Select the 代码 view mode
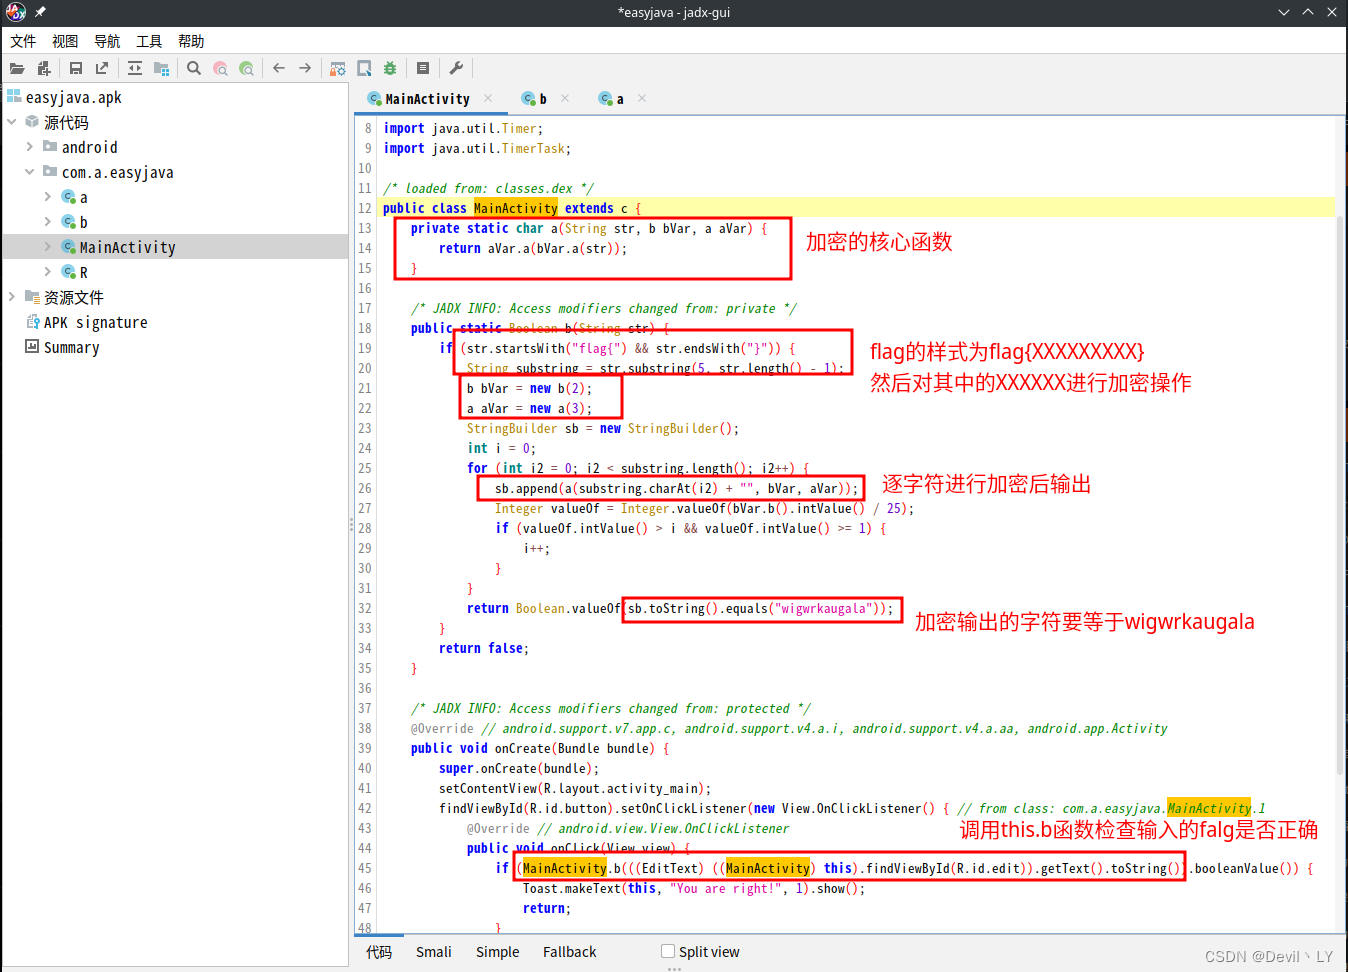Viewport: 1348px width, 972px height. pos(379,952)
